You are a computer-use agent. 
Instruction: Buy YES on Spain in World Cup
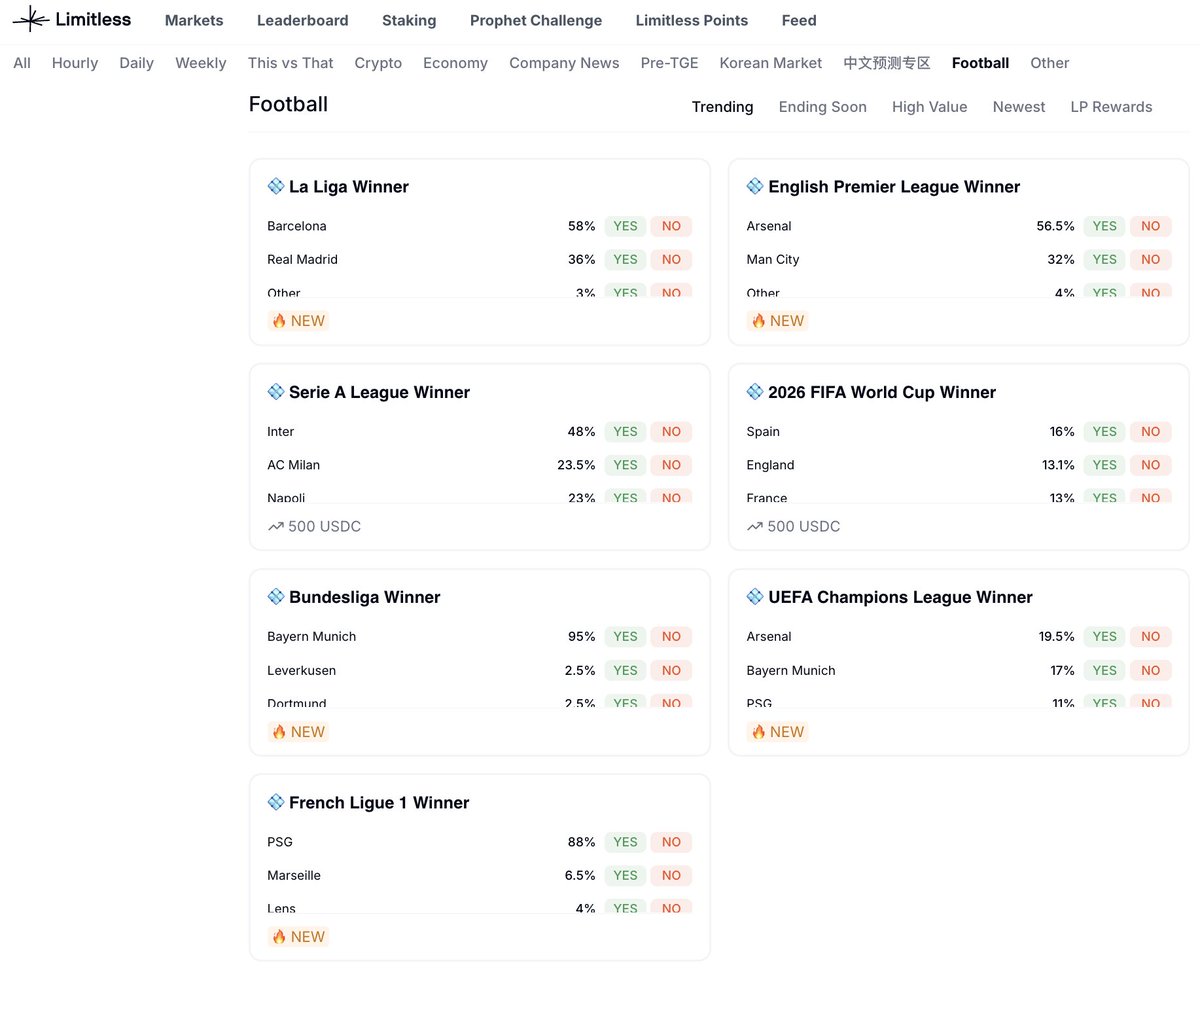(x=1104, y=432)
